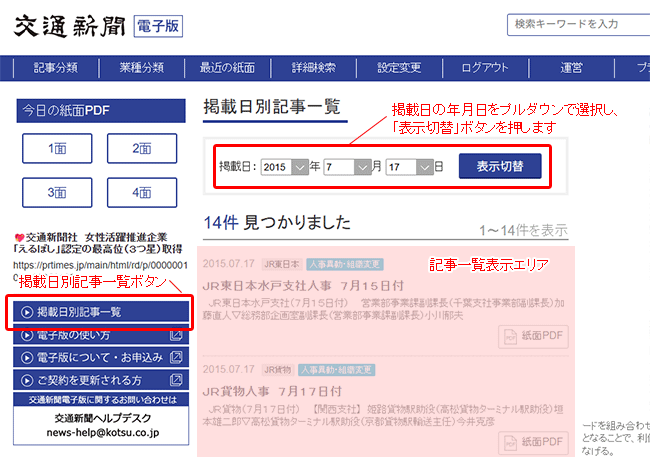Select ログアウト in the navigation bar
The height and width of the screenshot is (457, 650).
(485, 68)
